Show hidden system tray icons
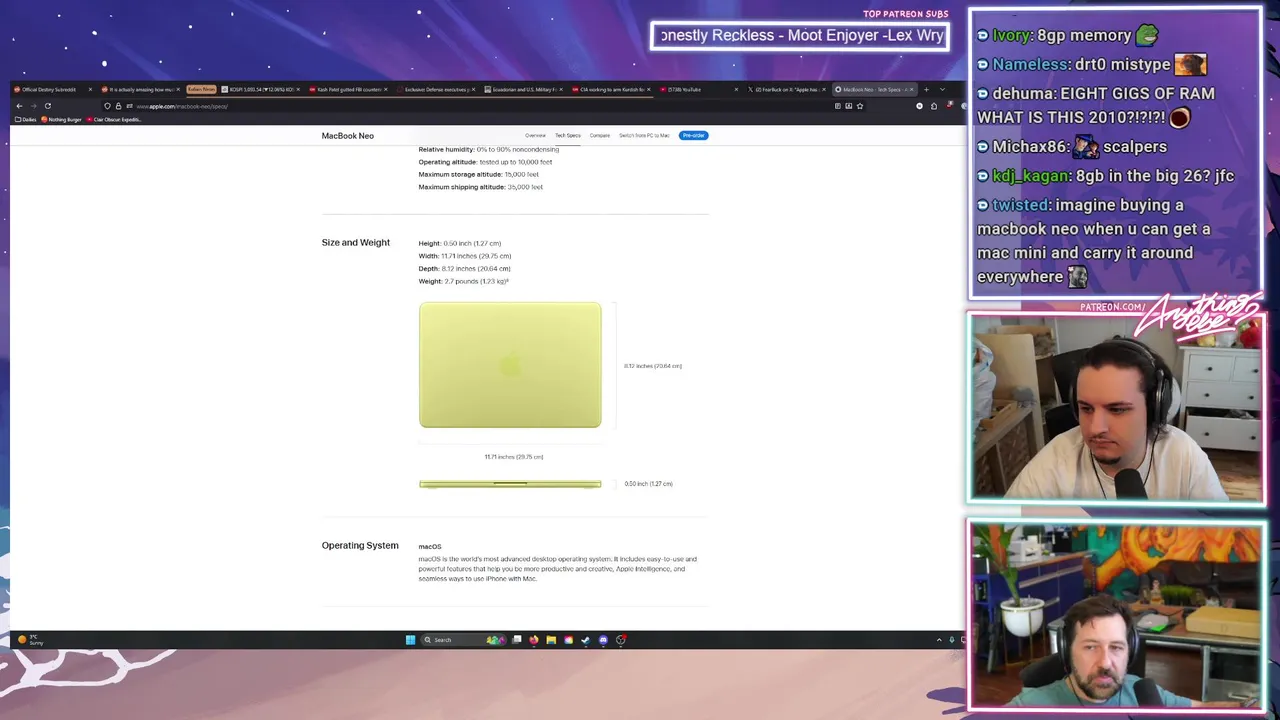The width and height of the screenshot is (1280, 720). click(939, 640)
